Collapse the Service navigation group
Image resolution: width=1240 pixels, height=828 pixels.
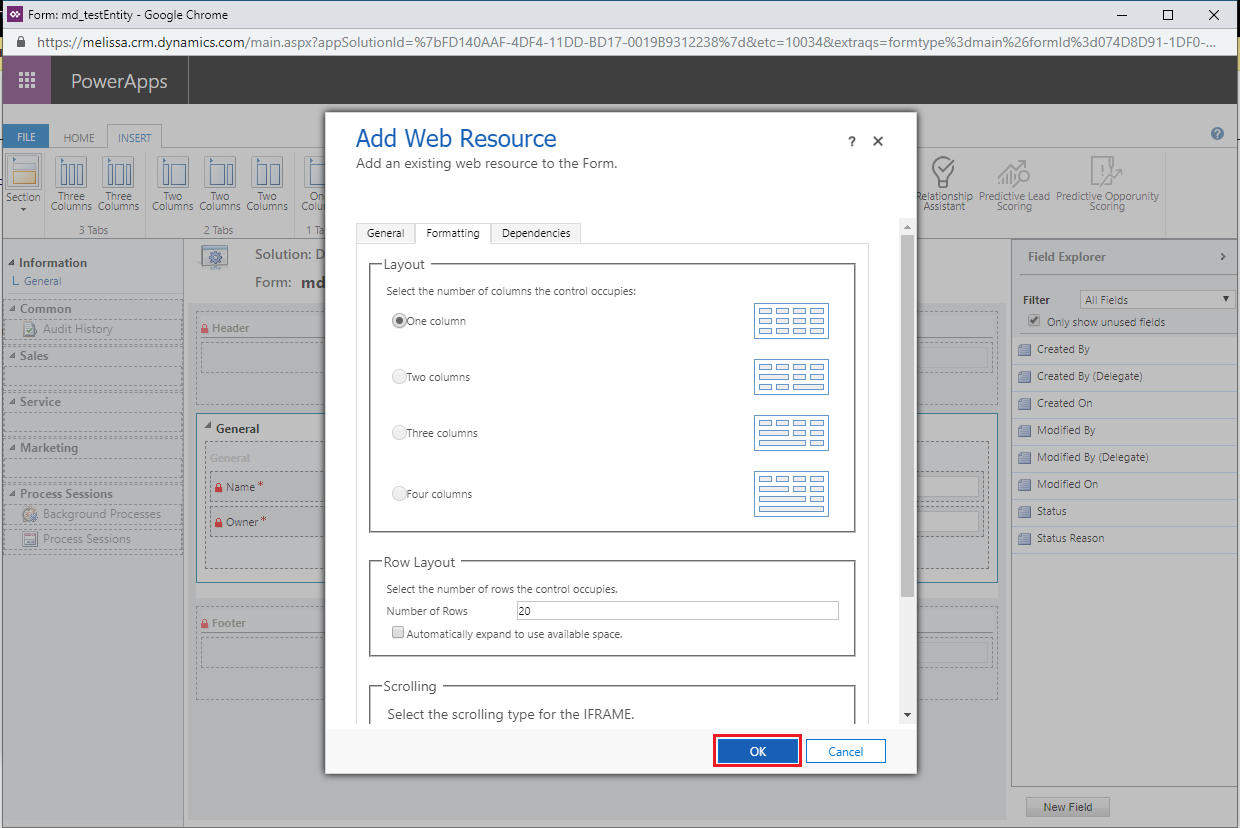point(13,402)
